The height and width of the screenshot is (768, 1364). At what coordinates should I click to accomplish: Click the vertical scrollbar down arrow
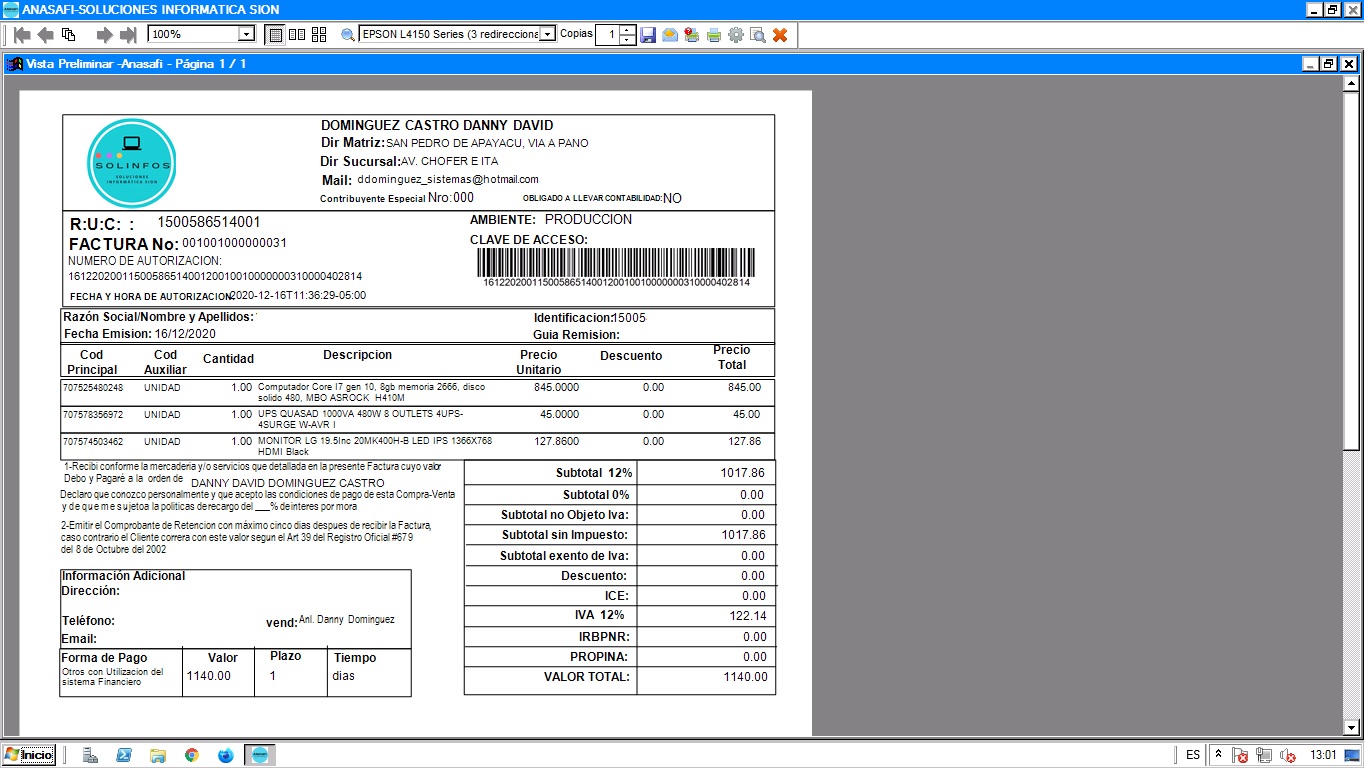pos(1351,727)
